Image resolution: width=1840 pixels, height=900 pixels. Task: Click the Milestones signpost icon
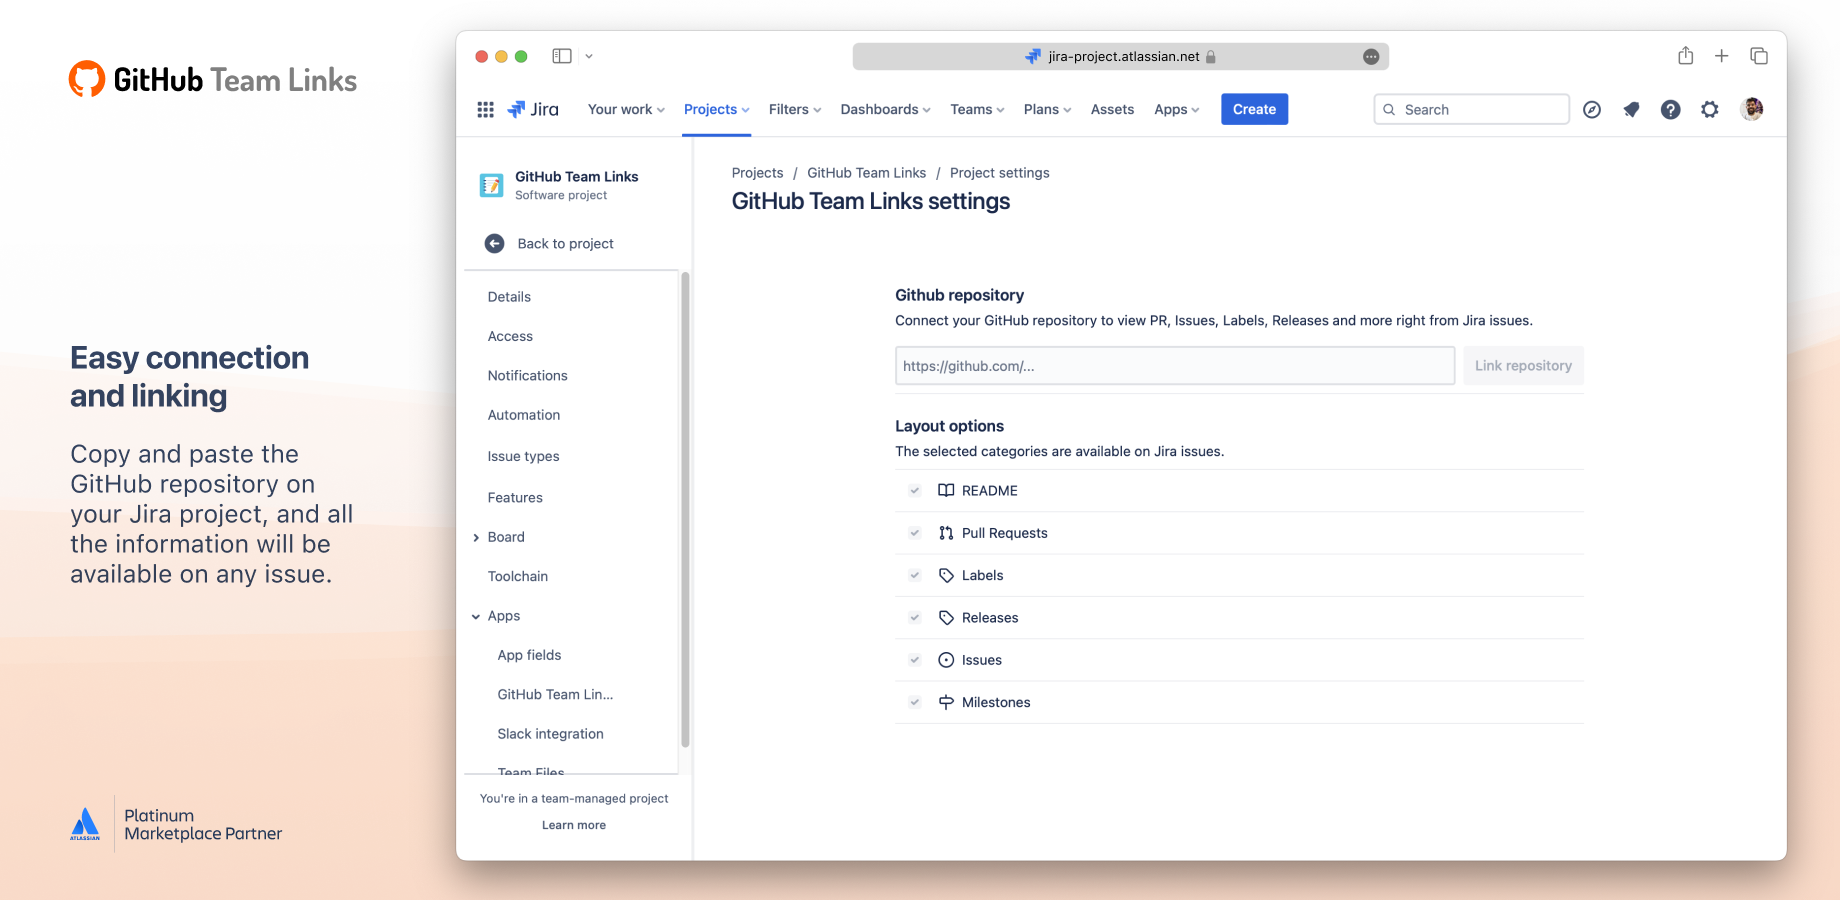click(x=946, y=702)
